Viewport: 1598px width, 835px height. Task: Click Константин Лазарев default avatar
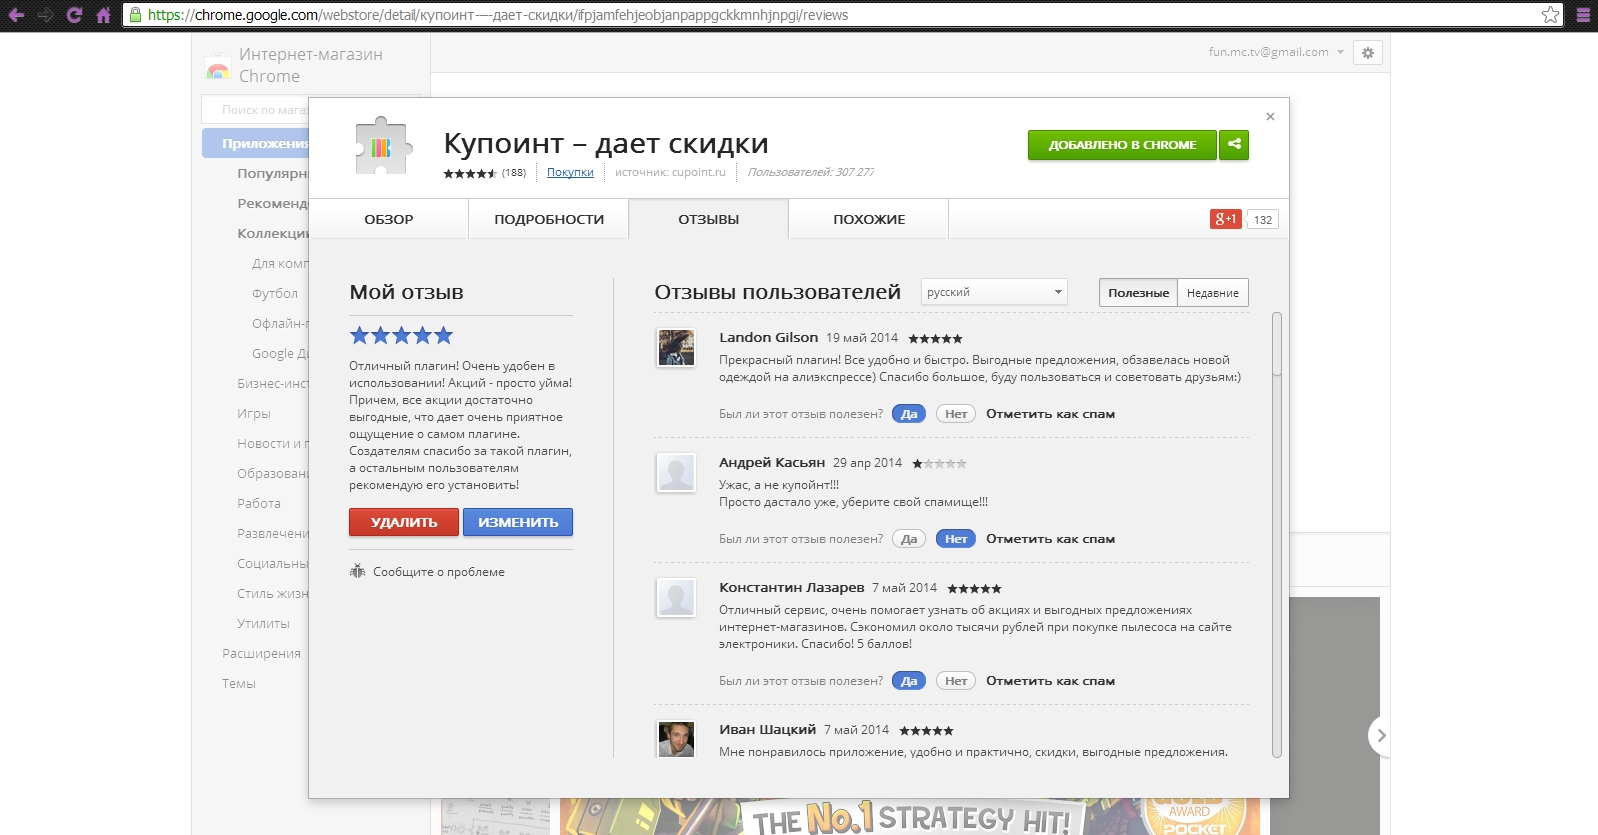[676, 598]
